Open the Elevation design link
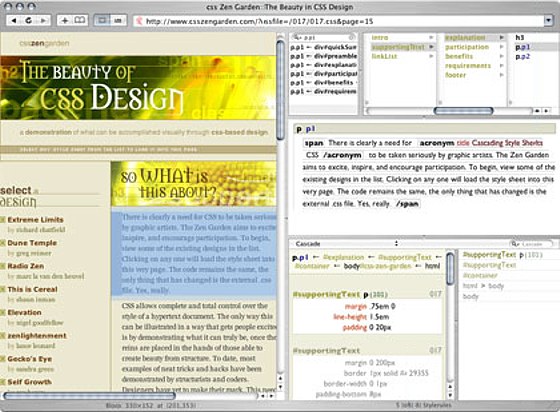 pyautogui.click(x=24, y=312)
